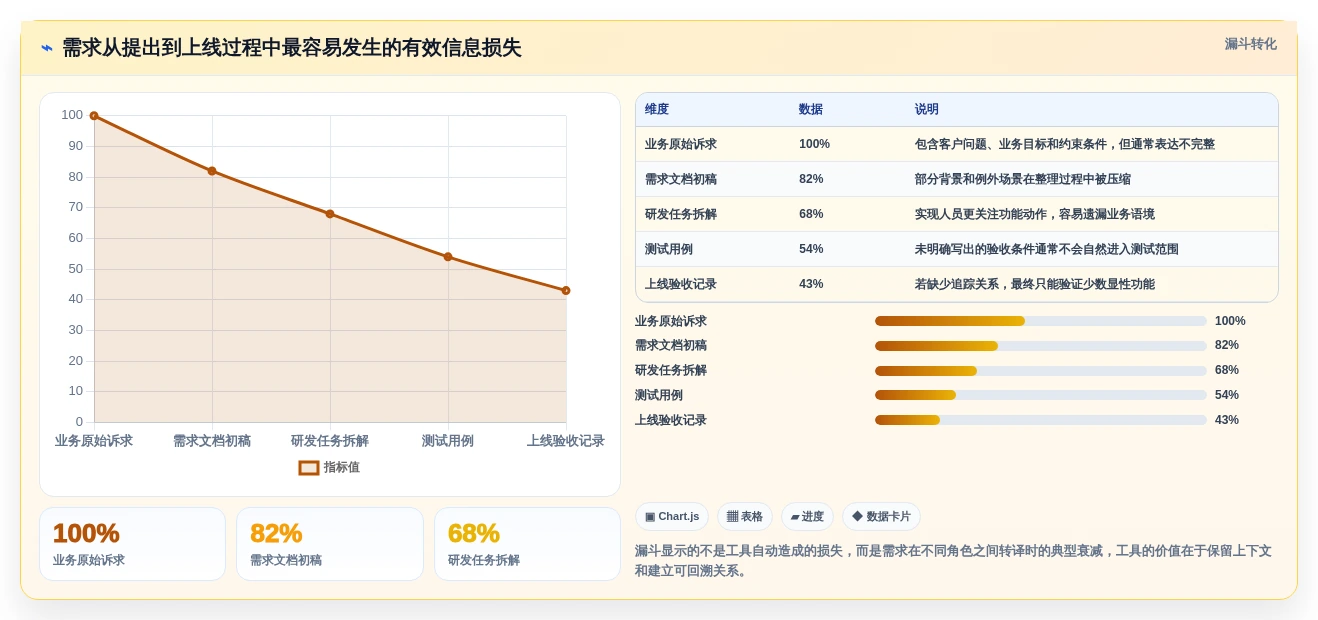Viewport: 1318px width, 620px height.
Task: Select the 测试用例 table row cell
Action: tap(669, 249)
